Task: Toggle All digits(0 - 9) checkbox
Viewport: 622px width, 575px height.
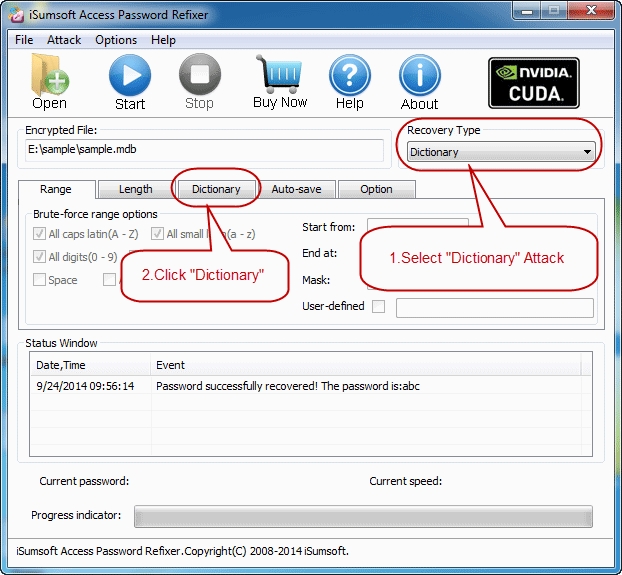Action: (x=39, y=257)
